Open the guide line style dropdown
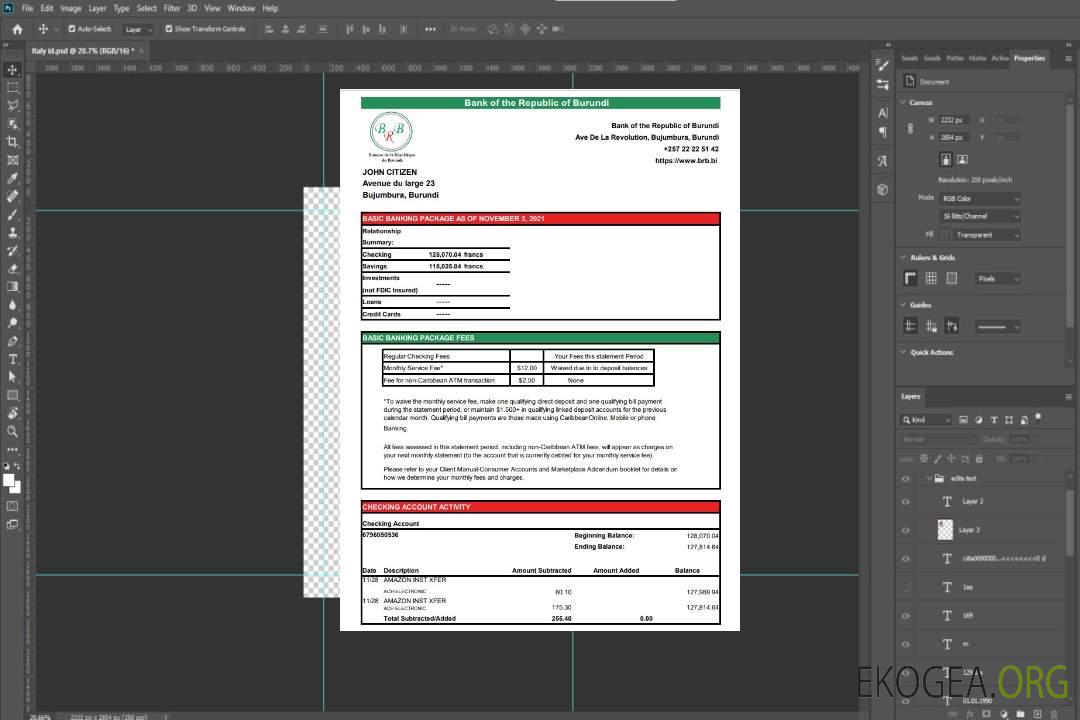The width and height of the screenshot is (1080, 720). [997, 327]
